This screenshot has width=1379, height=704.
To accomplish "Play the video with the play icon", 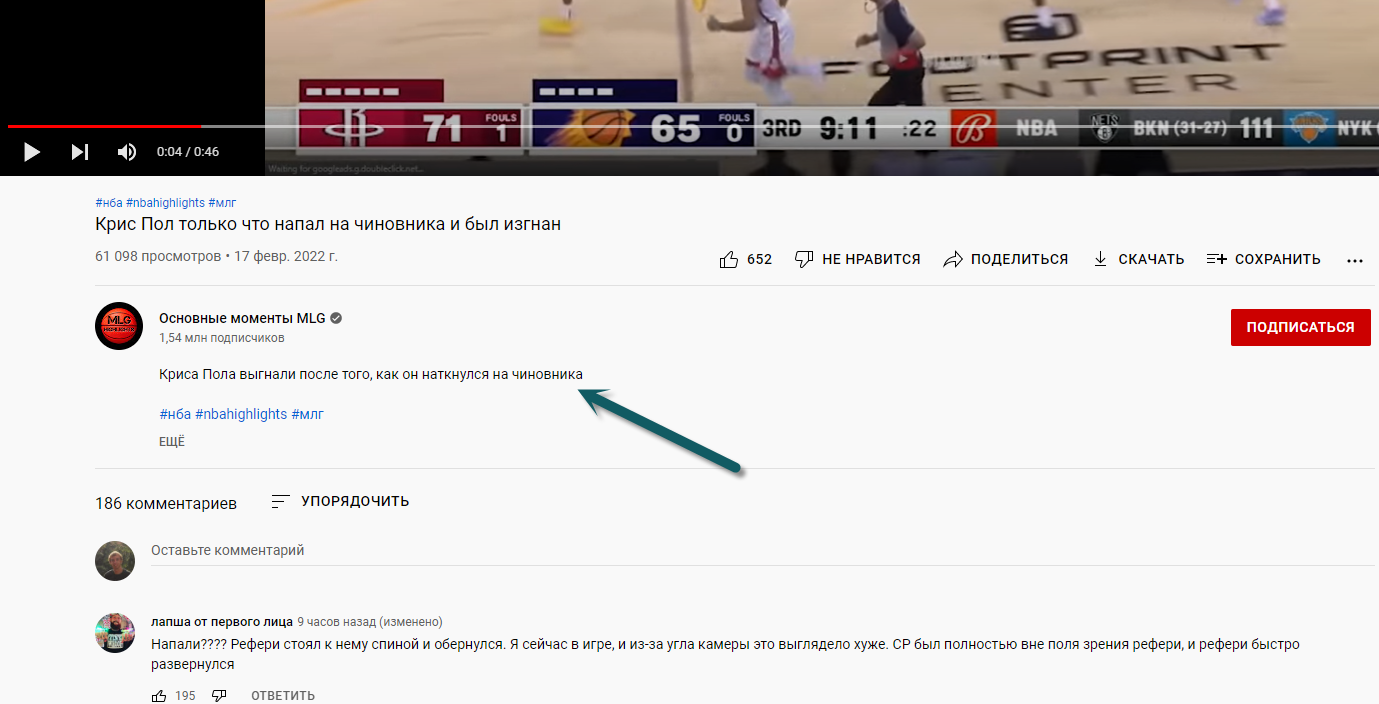I will pos(32,152).
